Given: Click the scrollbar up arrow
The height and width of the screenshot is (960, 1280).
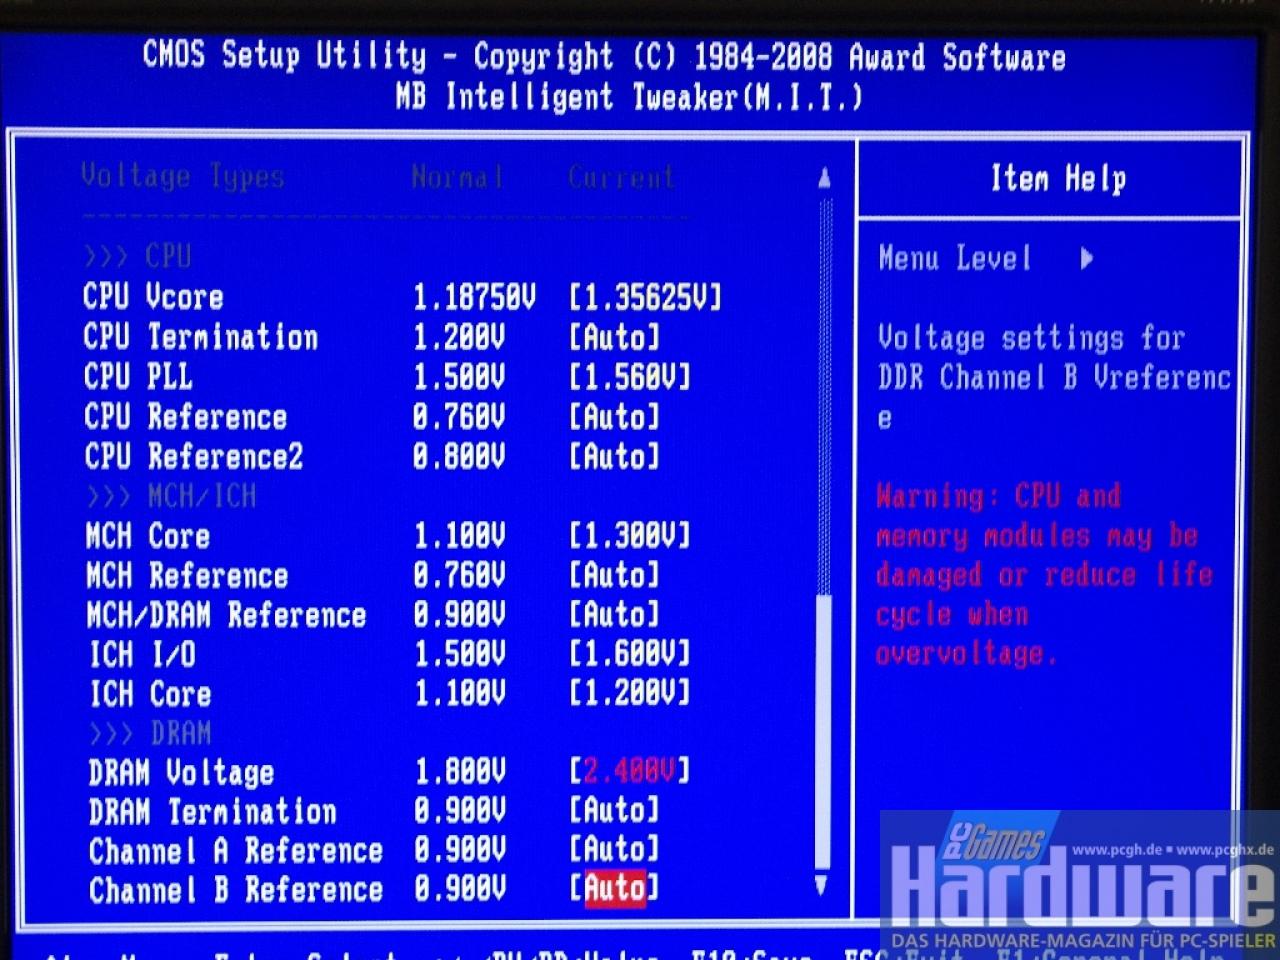Looking at the screenshot, I should (824, 179).
